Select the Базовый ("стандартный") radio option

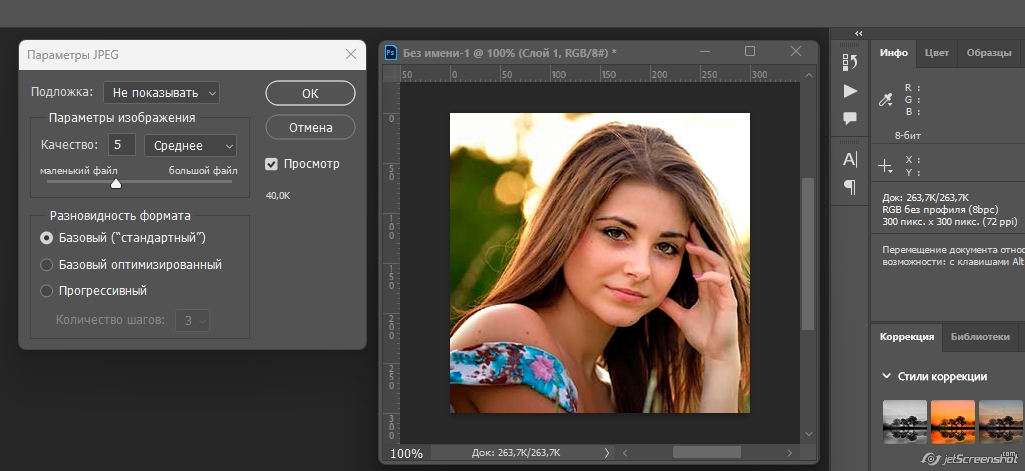[x=46, y=238]
